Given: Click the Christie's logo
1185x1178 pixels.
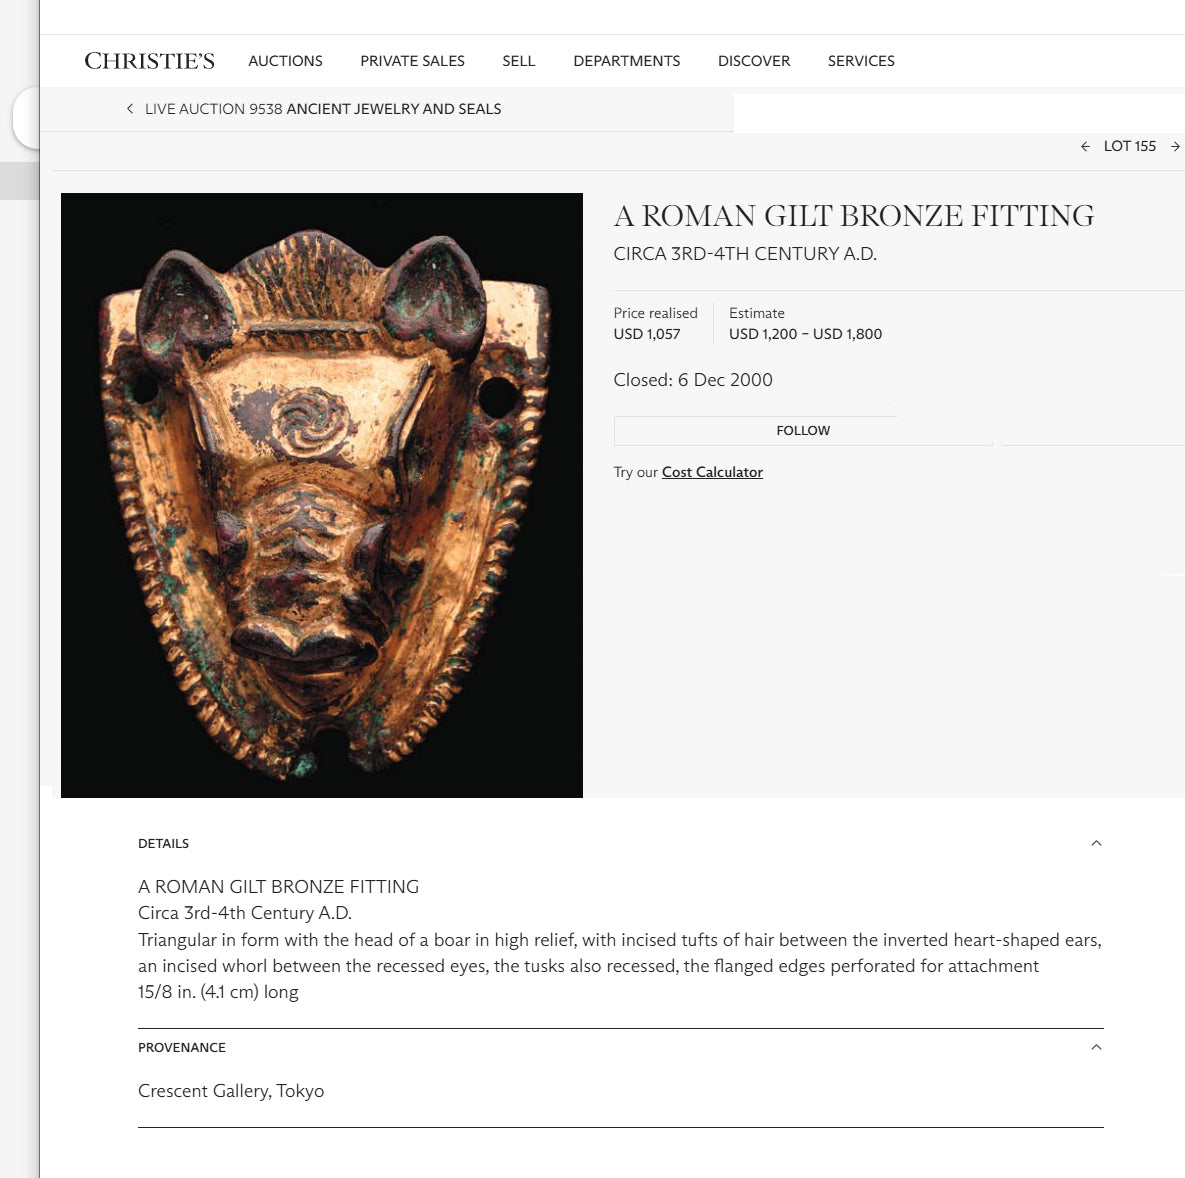Looking at the screenshot, I should [149, 61].
